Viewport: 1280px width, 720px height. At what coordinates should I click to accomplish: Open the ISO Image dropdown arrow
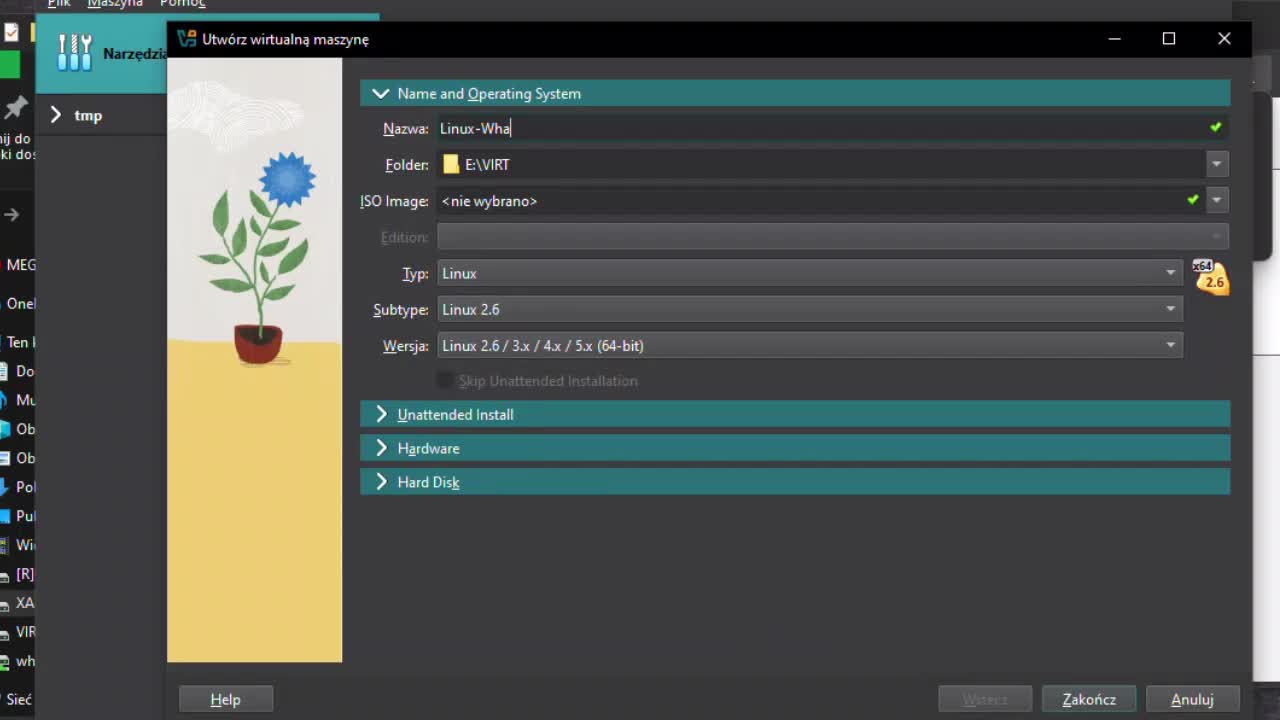click(1217, 200)
